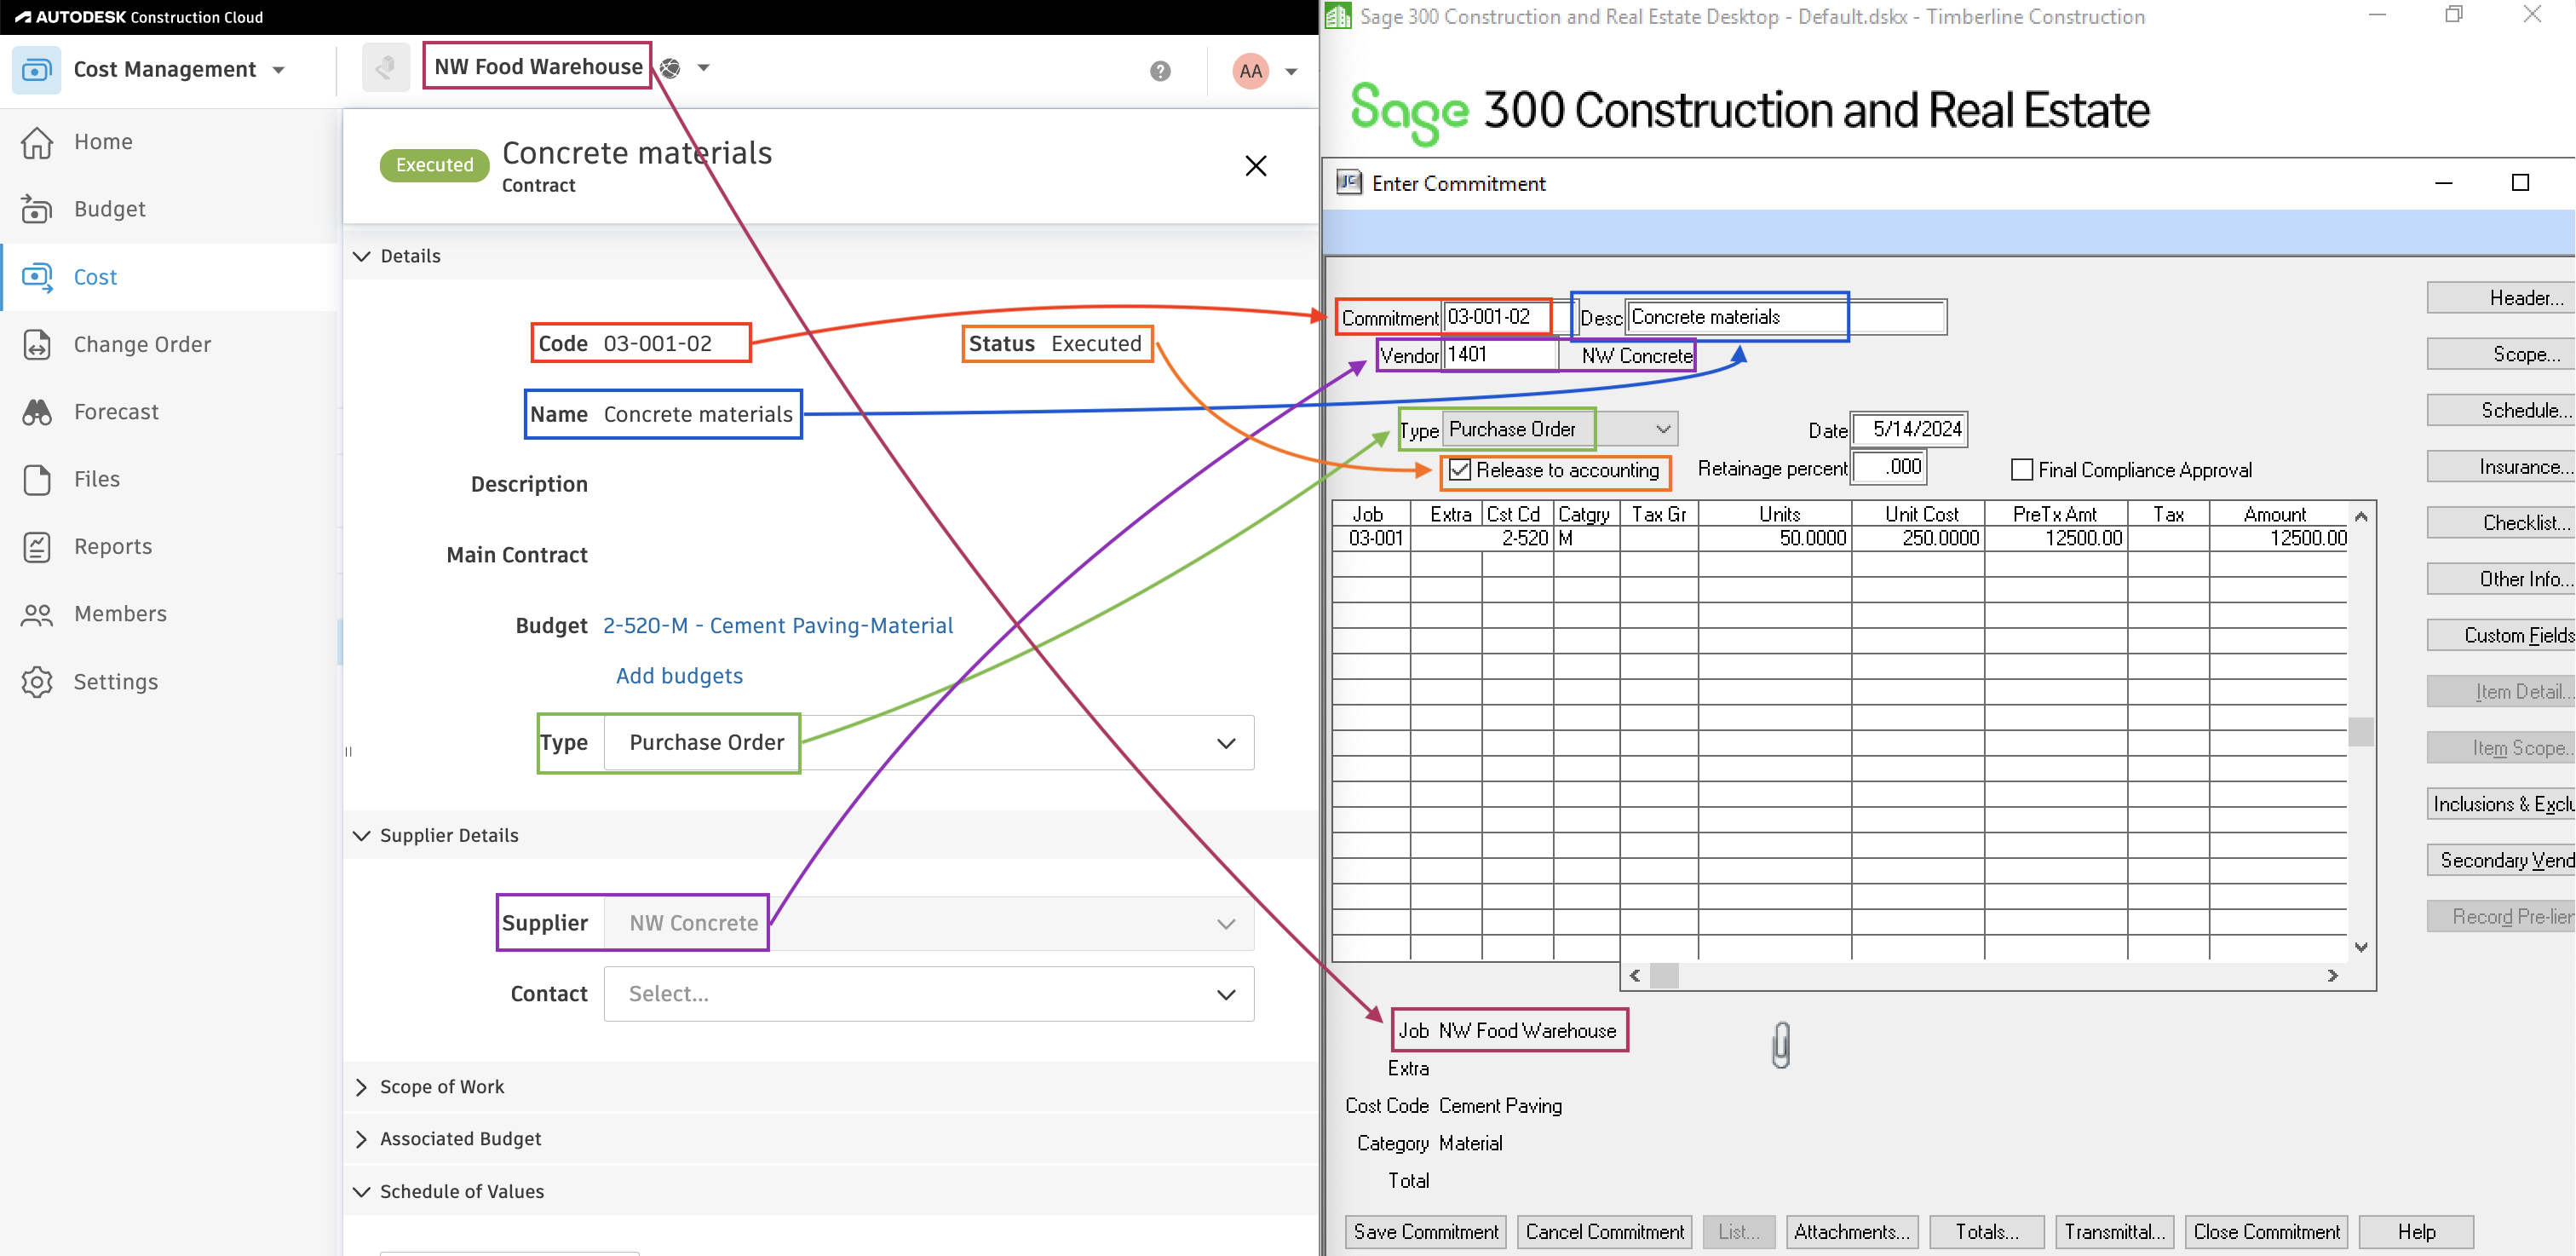Open the project switcher dropdown arrow
This screenshot has height=1256, width=2576.
coord(703,68)
